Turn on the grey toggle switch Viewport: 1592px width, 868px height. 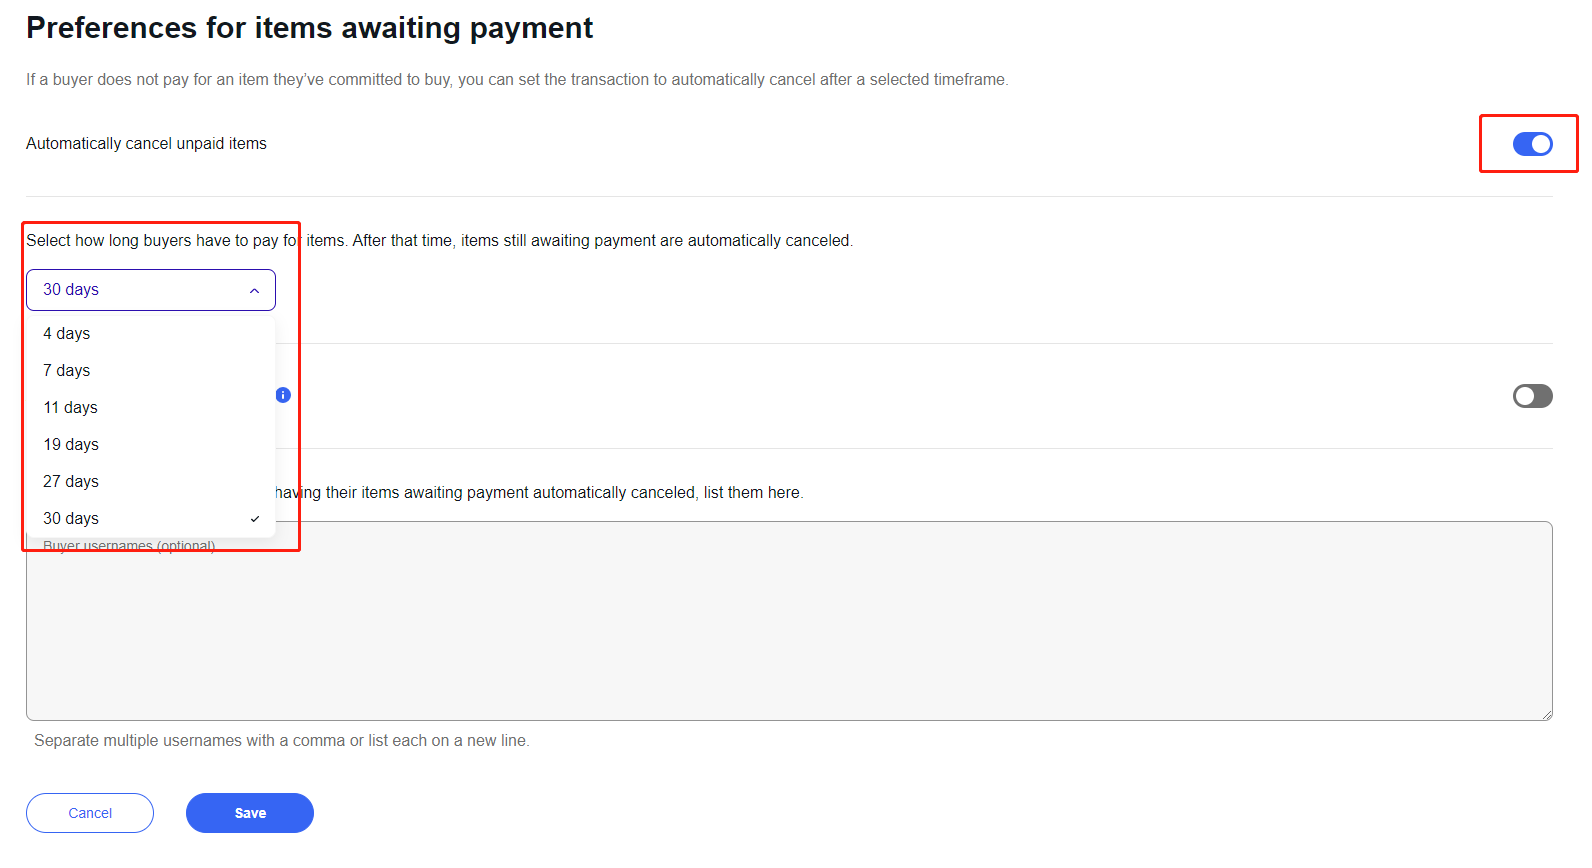[x=1532, y=396]
